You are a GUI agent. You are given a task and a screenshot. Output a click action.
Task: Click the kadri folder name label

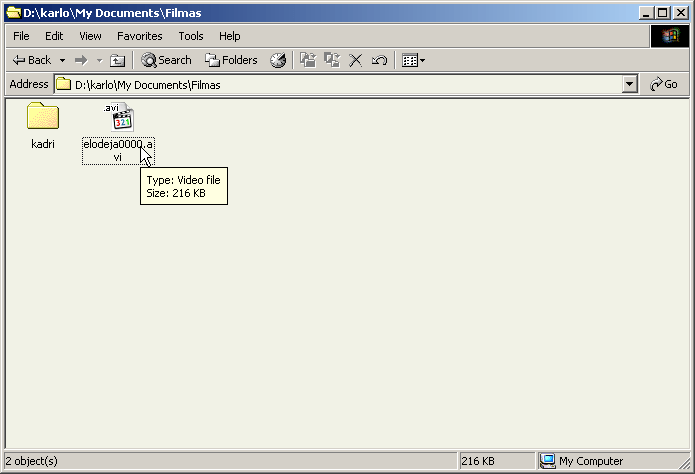pos(43,144)
